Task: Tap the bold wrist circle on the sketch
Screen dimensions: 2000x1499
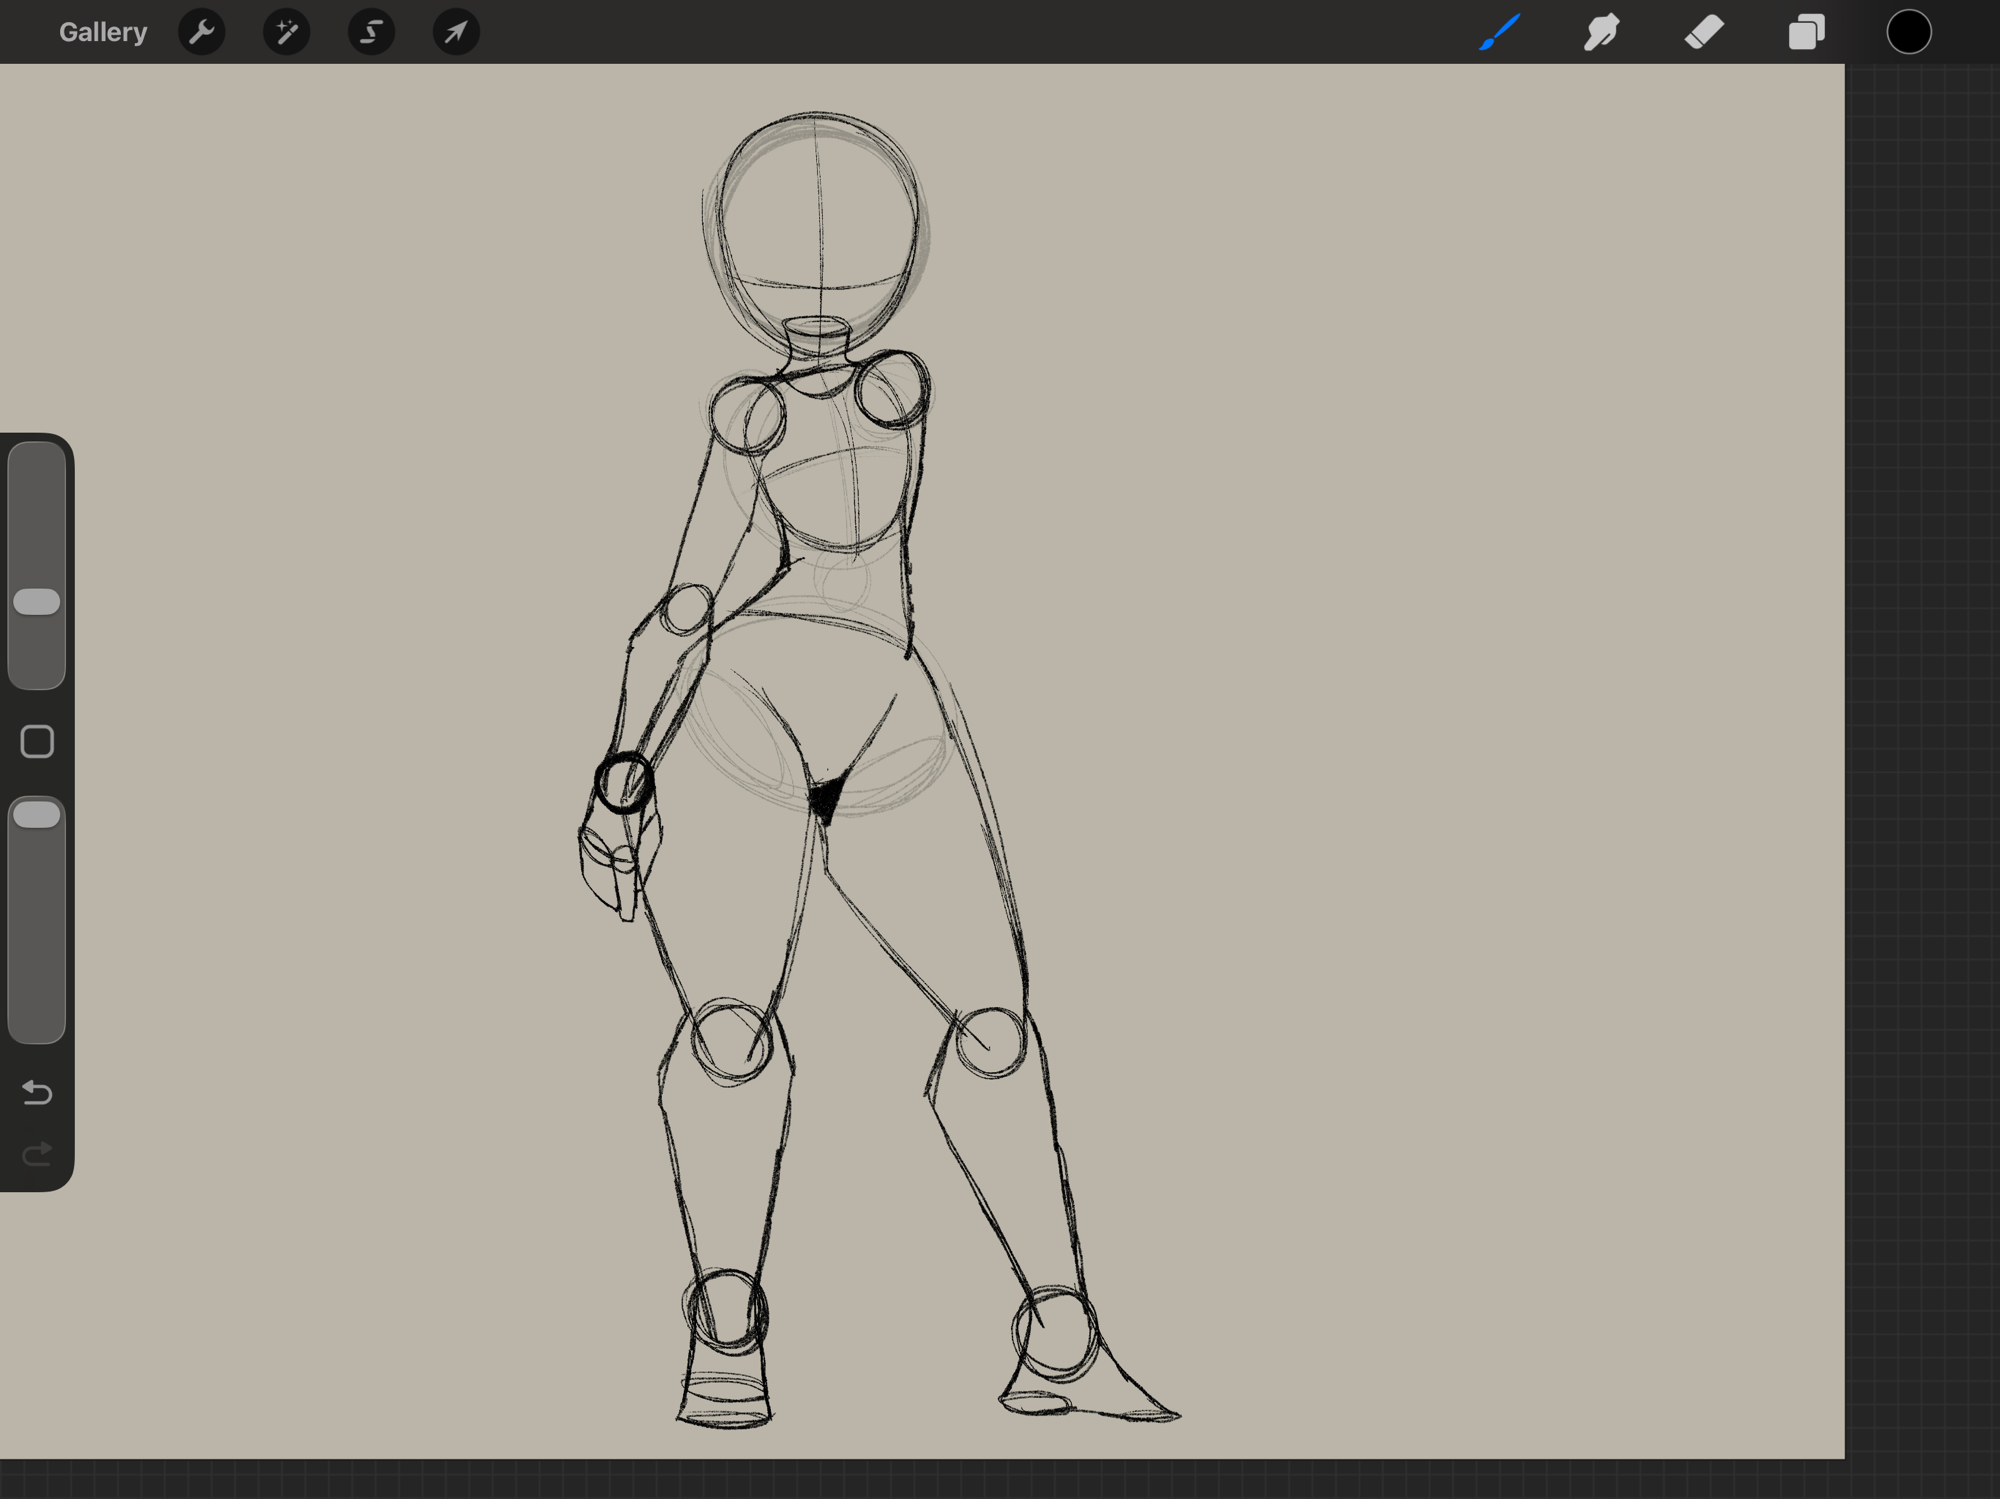Action: point(625,782)
